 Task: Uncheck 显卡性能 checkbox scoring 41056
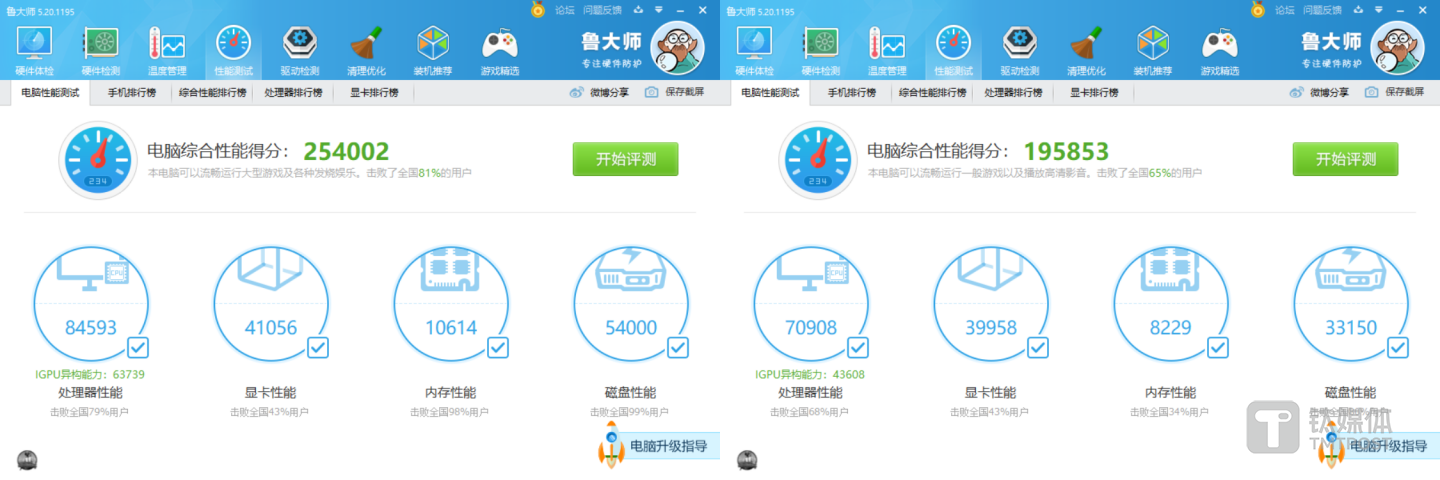tap(318, 347)
